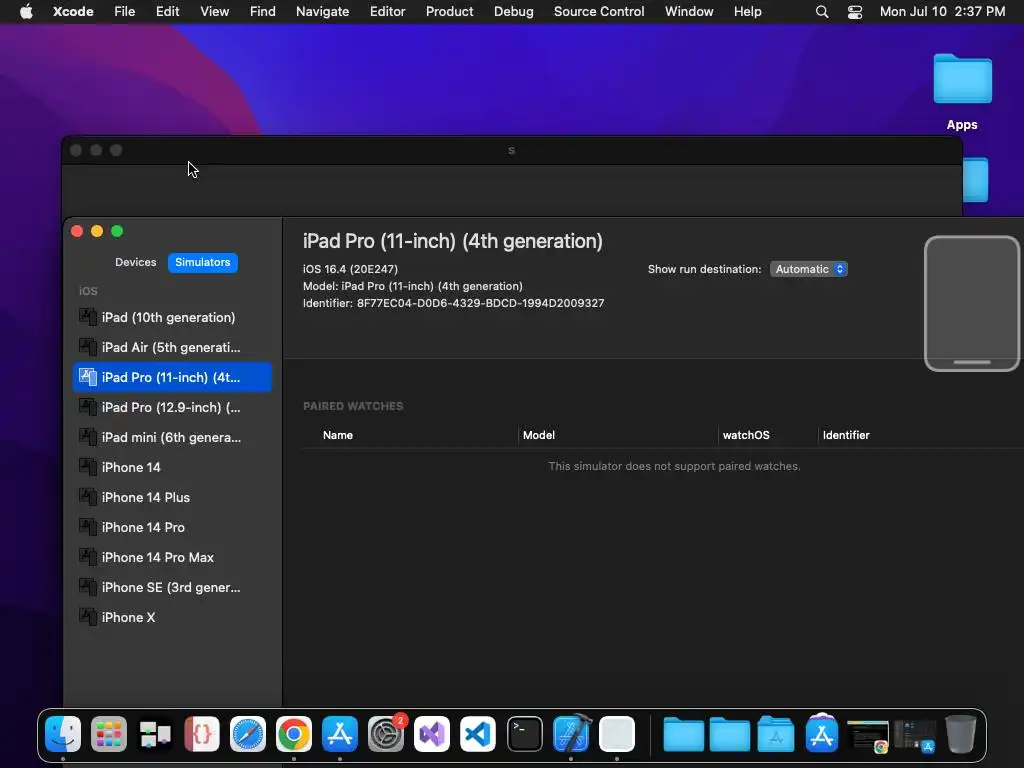
Task: Select iPad Air (5th generation) simulator
Action: click(x=172, y=347)
